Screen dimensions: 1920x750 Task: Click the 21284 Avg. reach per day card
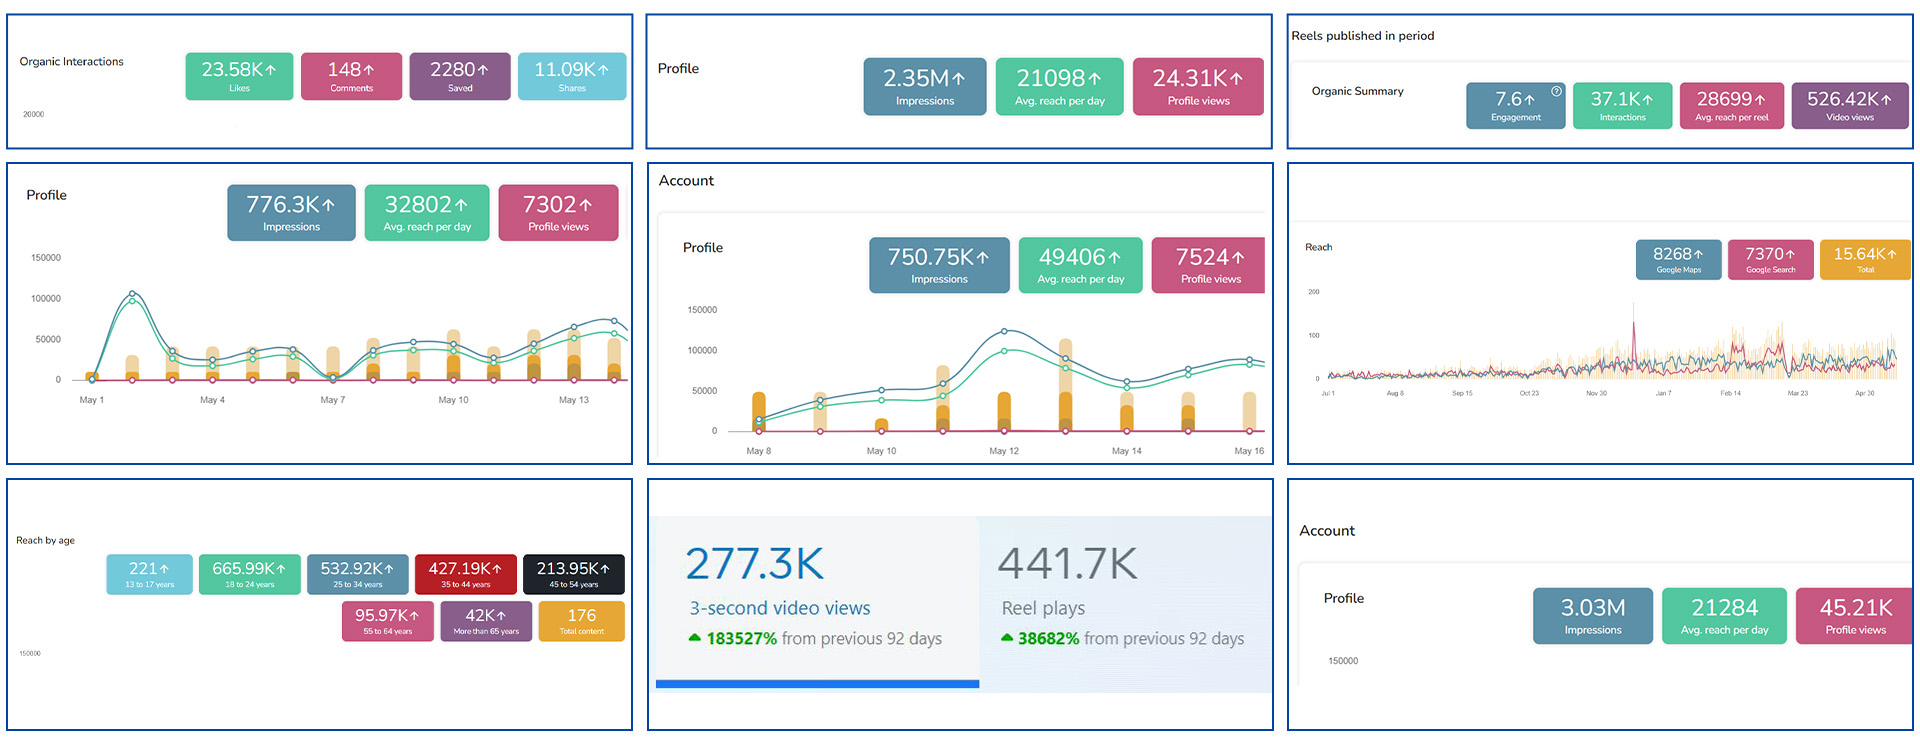click(1724, 616)
